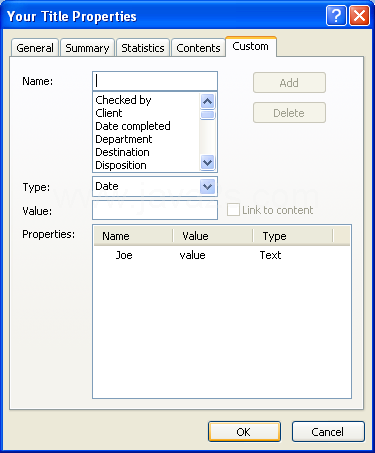This screenshot has height=453, width=375.
Task: Confirm the dialog with OK
Action: [x=244, y=432]
